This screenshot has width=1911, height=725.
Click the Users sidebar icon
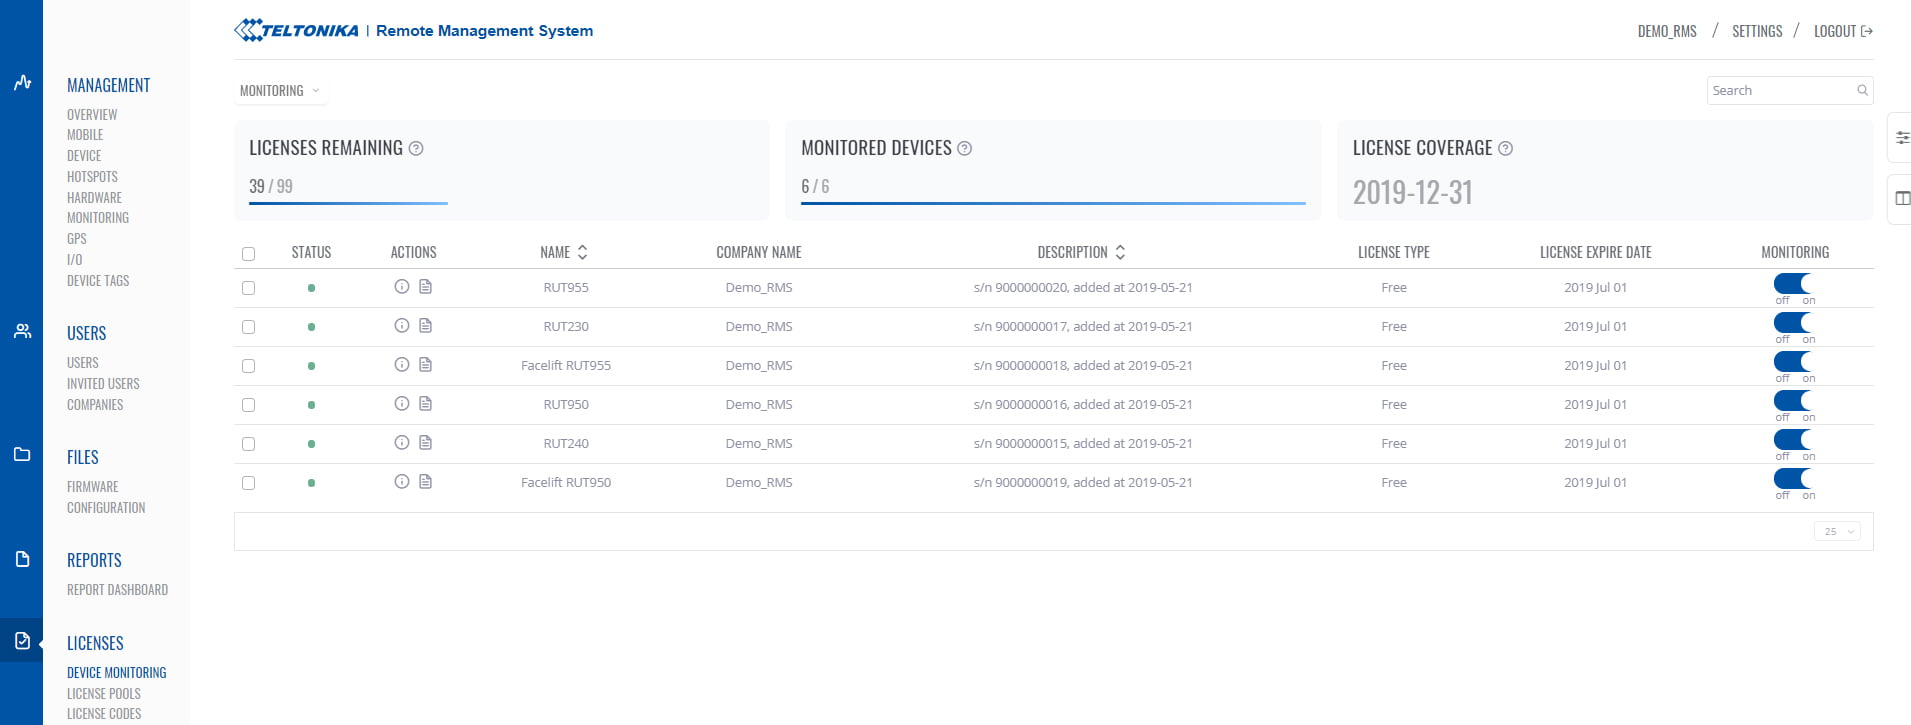(22, 331)
